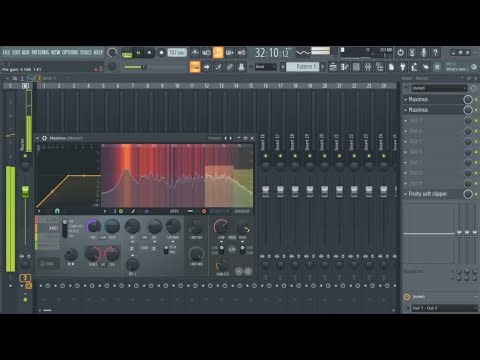Click the link-shaped icon in the toolbar
The width and height of the screenshot is (480, 360).
pyautogui.click(x=230, y=67)
